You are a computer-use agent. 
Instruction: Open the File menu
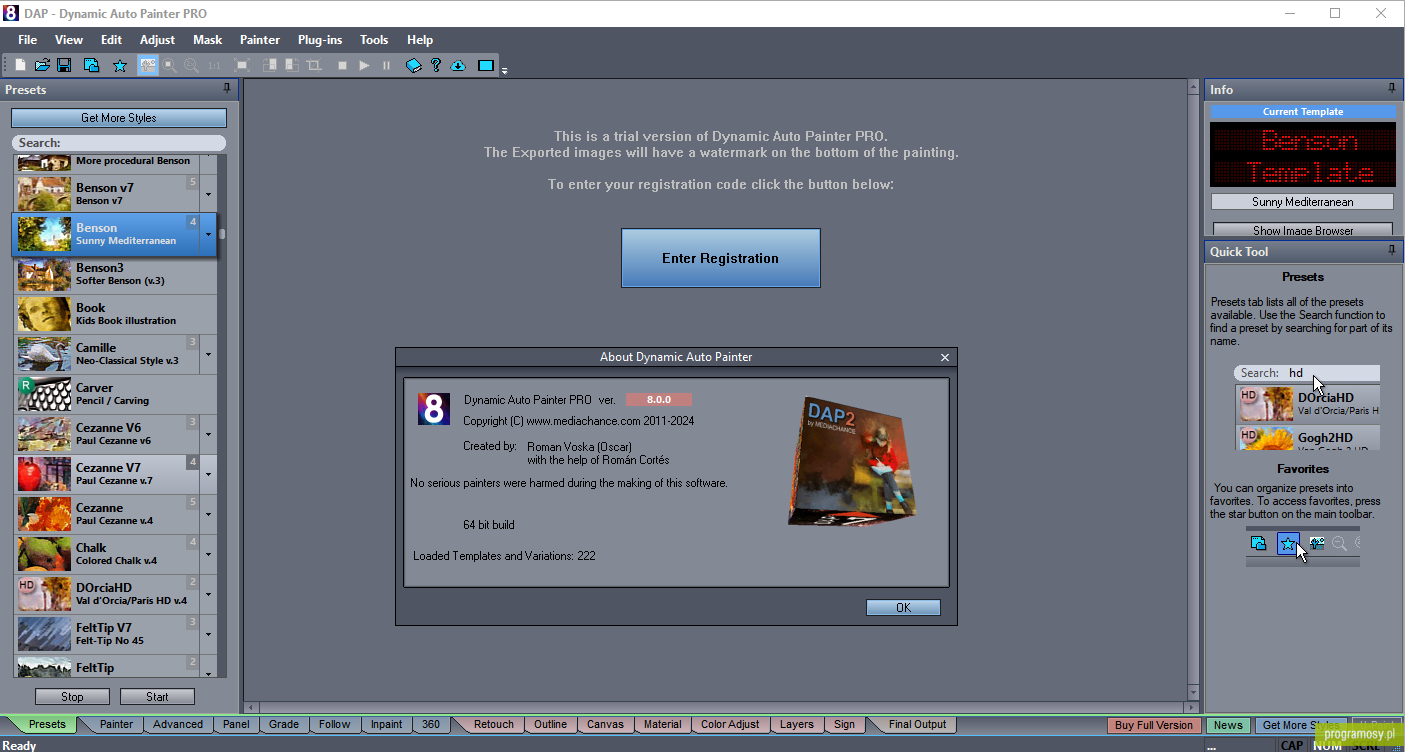pyautogui.click(x=27, y=40)
